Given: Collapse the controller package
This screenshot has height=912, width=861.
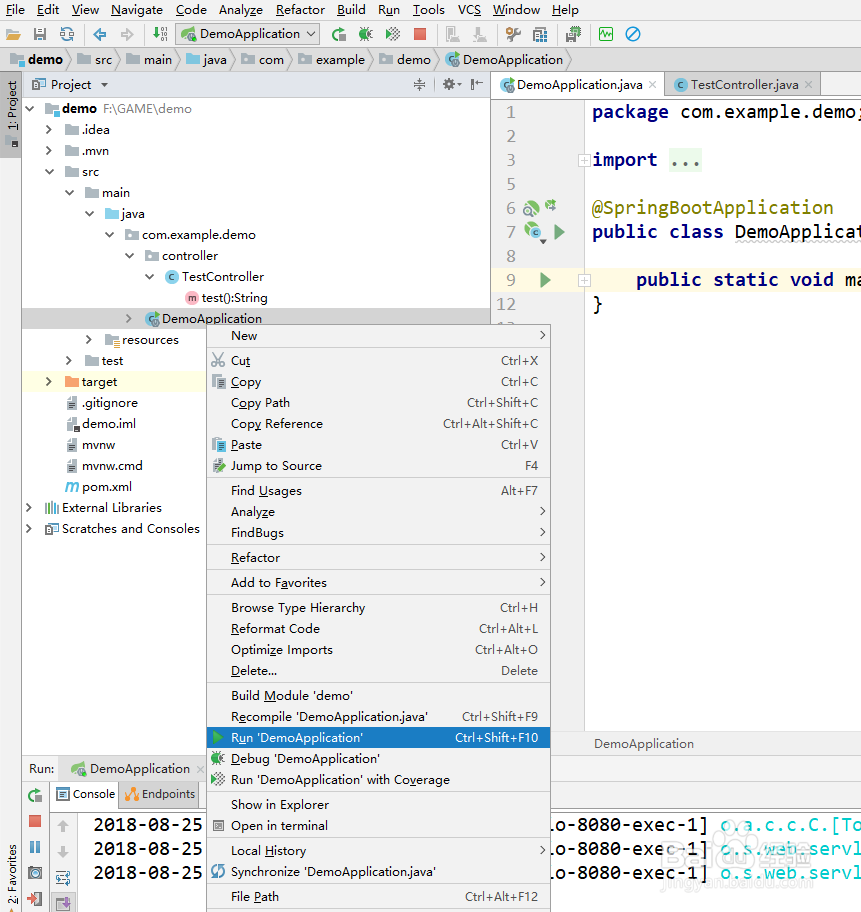Looking at the screenshot, I should pyautogui.click(x=130, y=256).
